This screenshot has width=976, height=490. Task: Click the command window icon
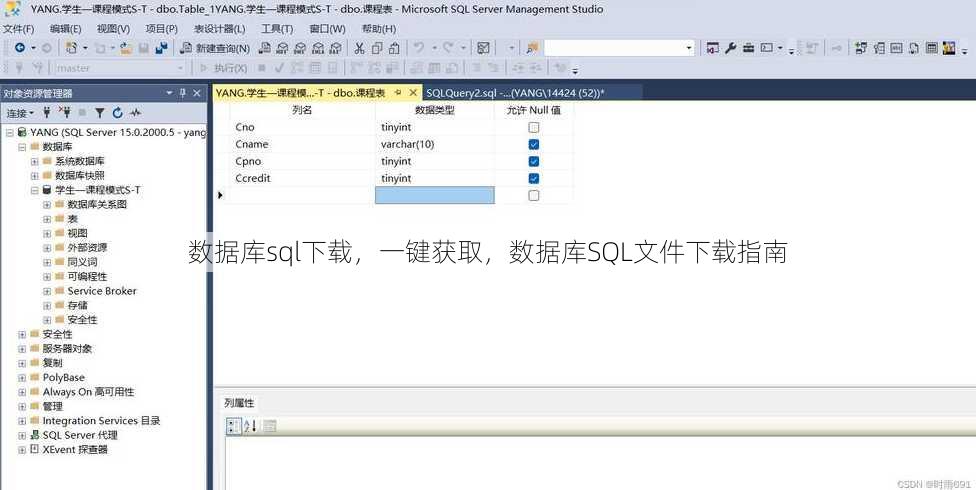click(x=767, y=48)
